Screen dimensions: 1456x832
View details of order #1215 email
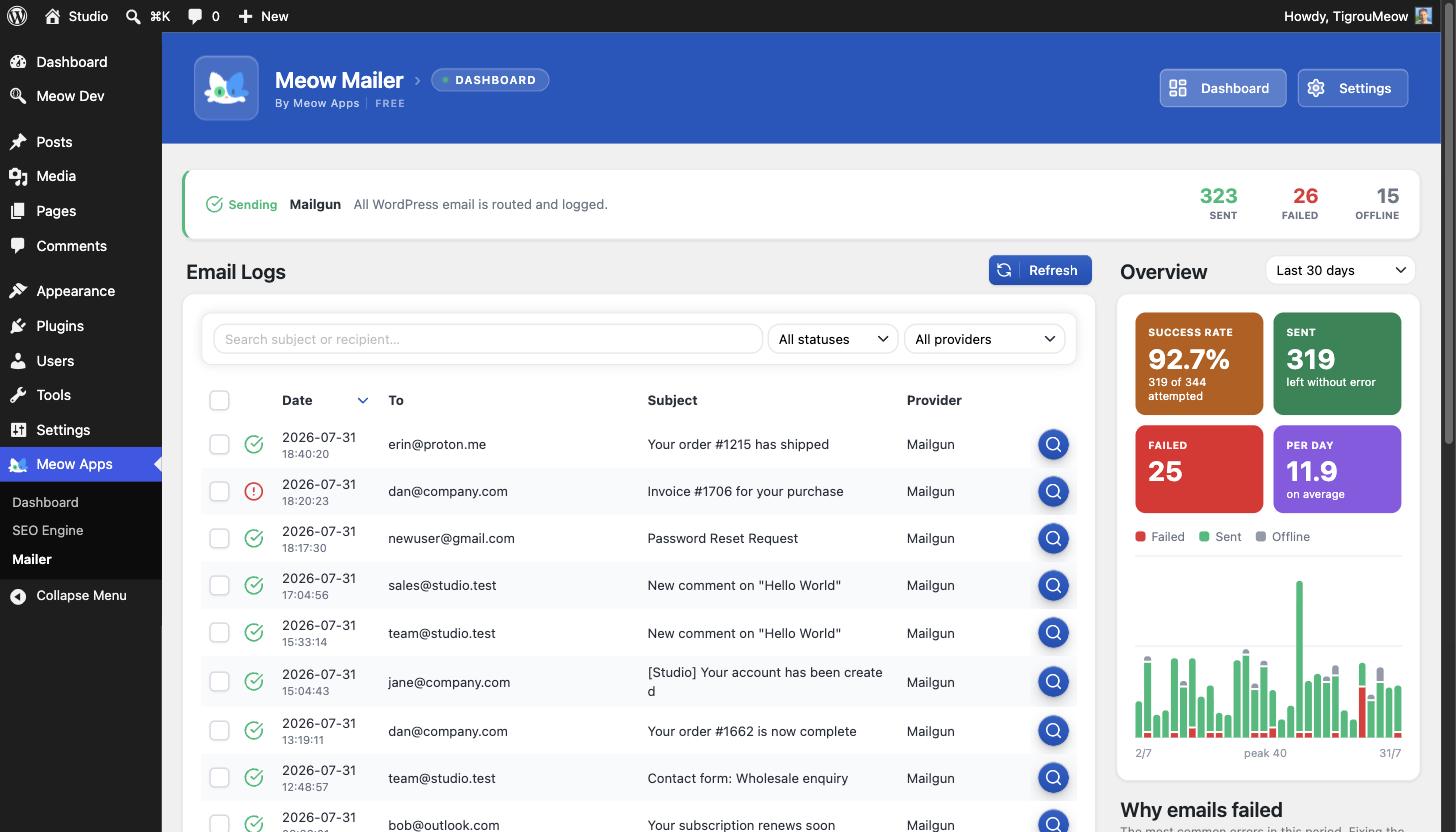pyautogui.click(x=1053, y=444)
